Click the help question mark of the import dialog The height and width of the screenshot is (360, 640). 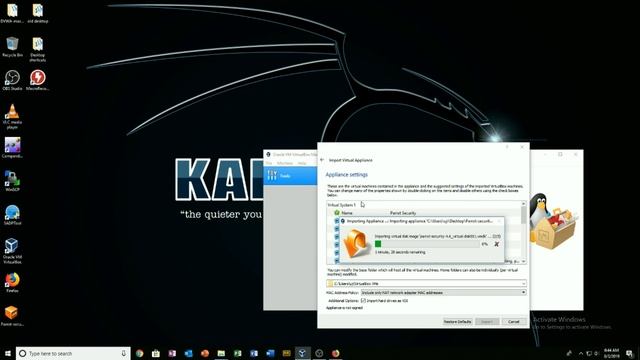(x=507, y=147)
